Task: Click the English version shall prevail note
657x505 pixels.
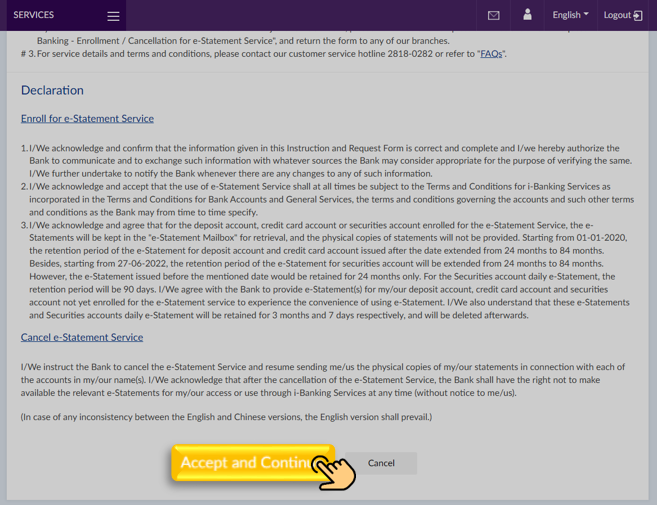Action: (x=226, y=417)
